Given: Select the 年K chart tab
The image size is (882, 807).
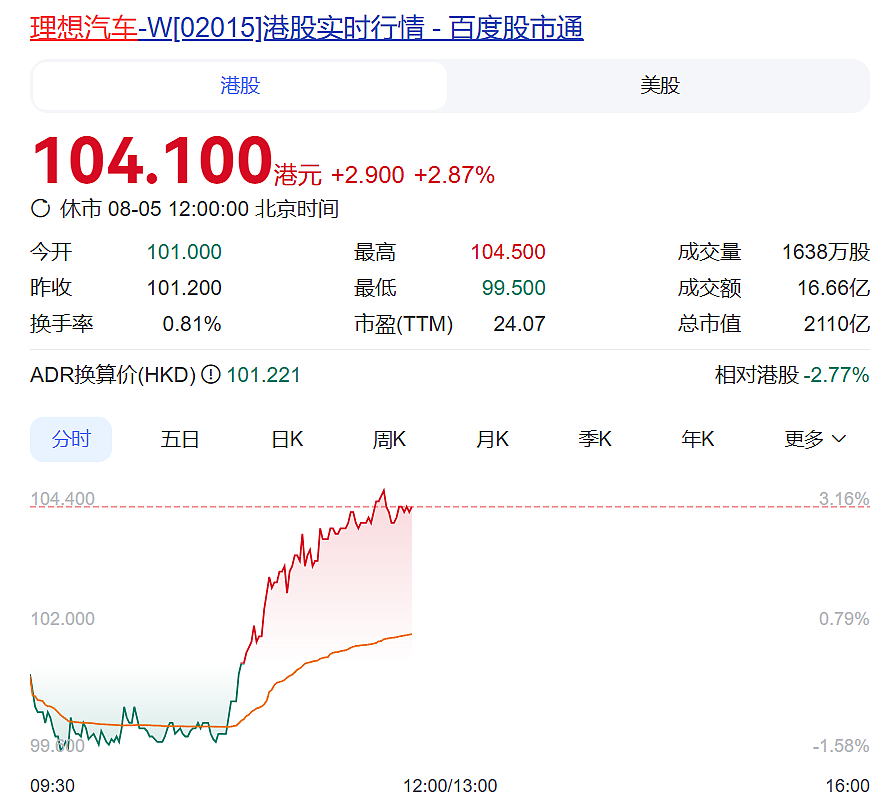Looking at the screenshot, I should click(x=698, y=439).
